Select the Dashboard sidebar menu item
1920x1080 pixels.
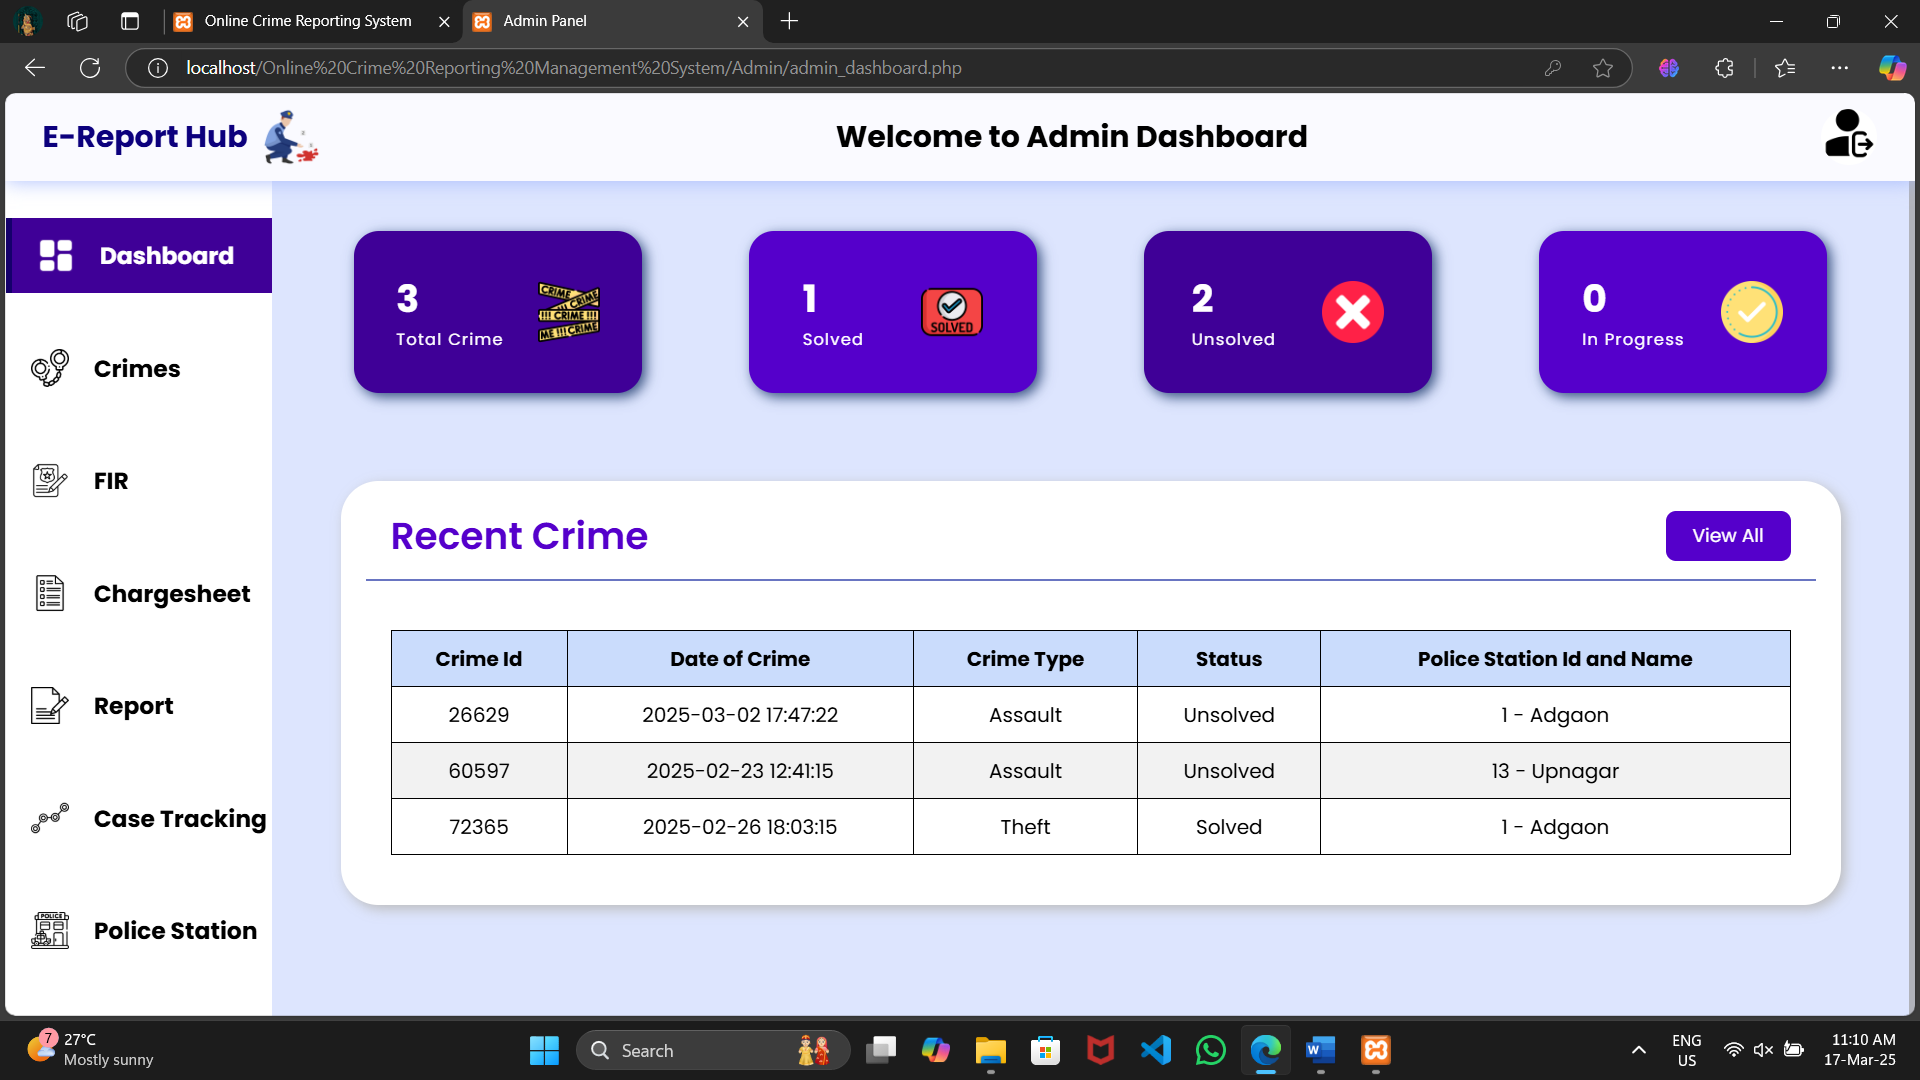(139, 256)
